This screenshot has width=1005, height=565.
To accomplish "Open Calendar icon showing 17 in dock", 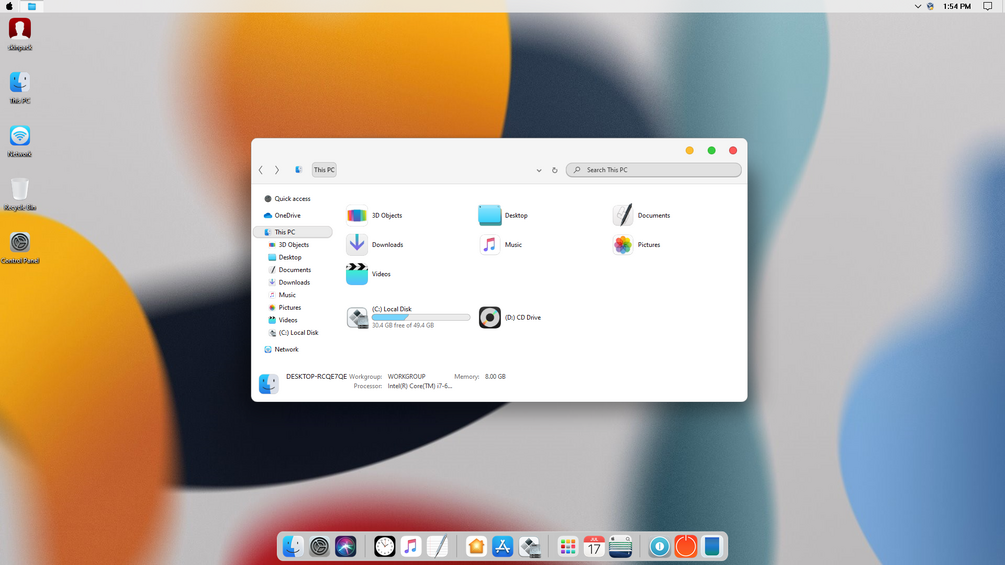I will point(594,546).
